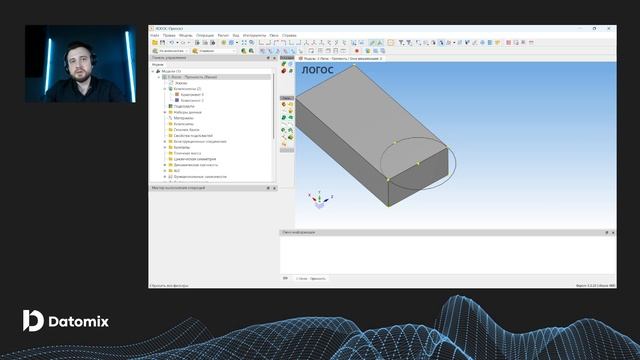This screenshot has width=640, height=360.
Task: Close the Панель управления panel
Action: tap(274, 58)
